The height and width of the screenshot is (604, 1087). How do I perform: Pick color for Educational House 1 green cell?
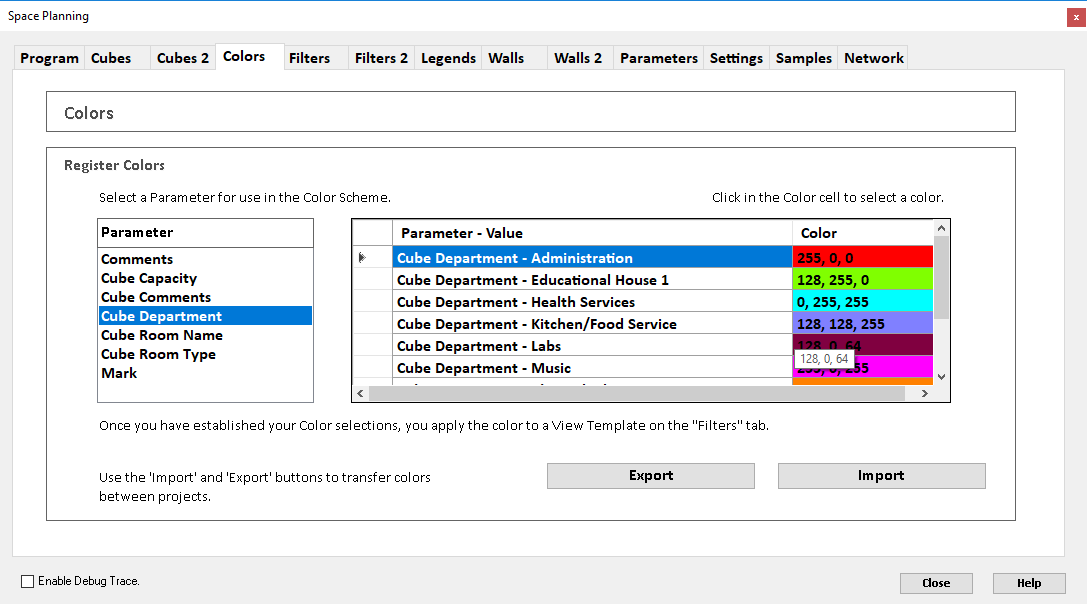pos(862,279)
